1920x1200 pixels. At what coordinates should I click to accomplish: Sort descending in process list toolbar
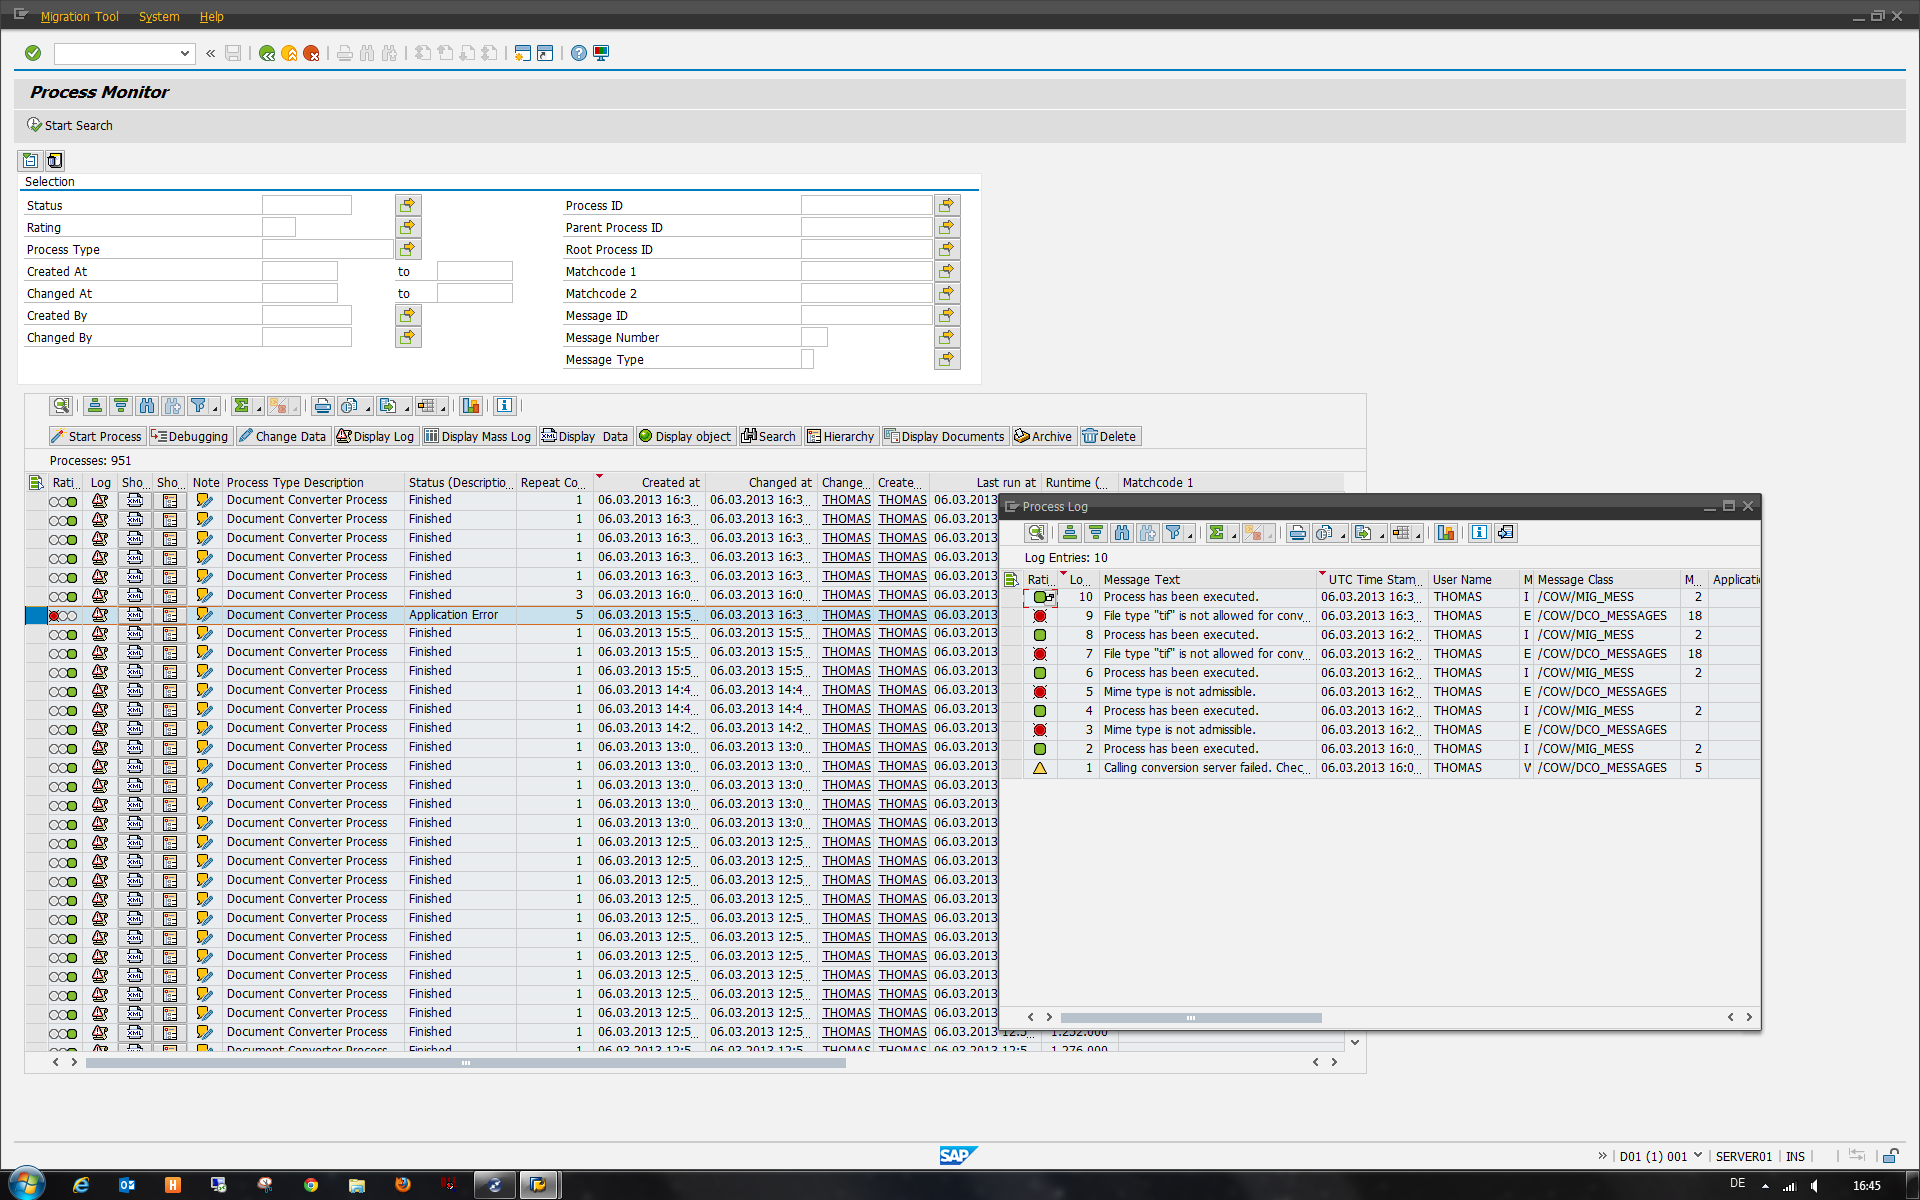click(121, 406)
